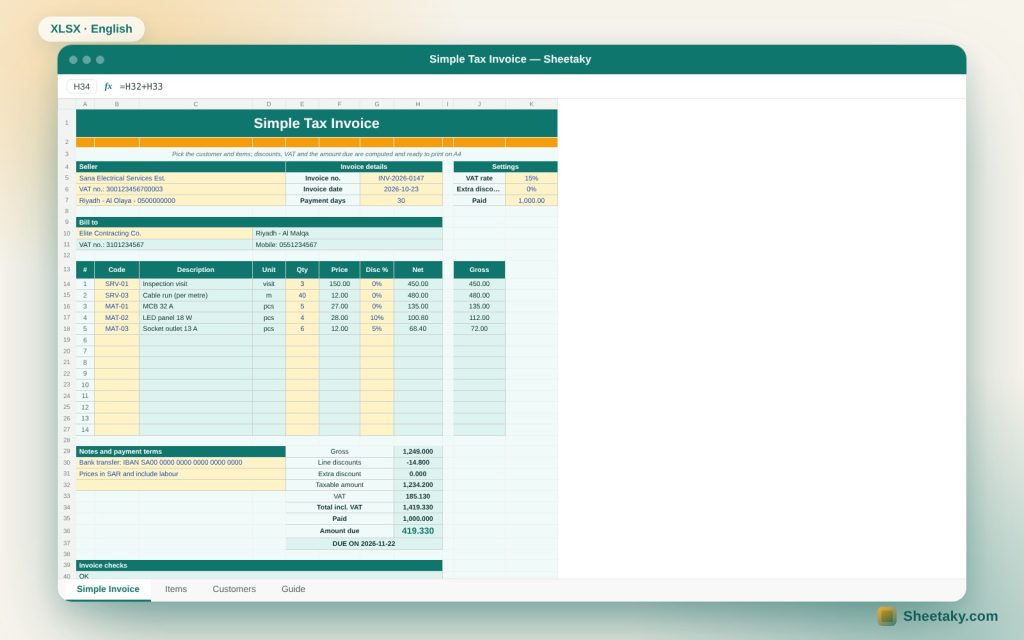Select column C header

pos(195,104)
